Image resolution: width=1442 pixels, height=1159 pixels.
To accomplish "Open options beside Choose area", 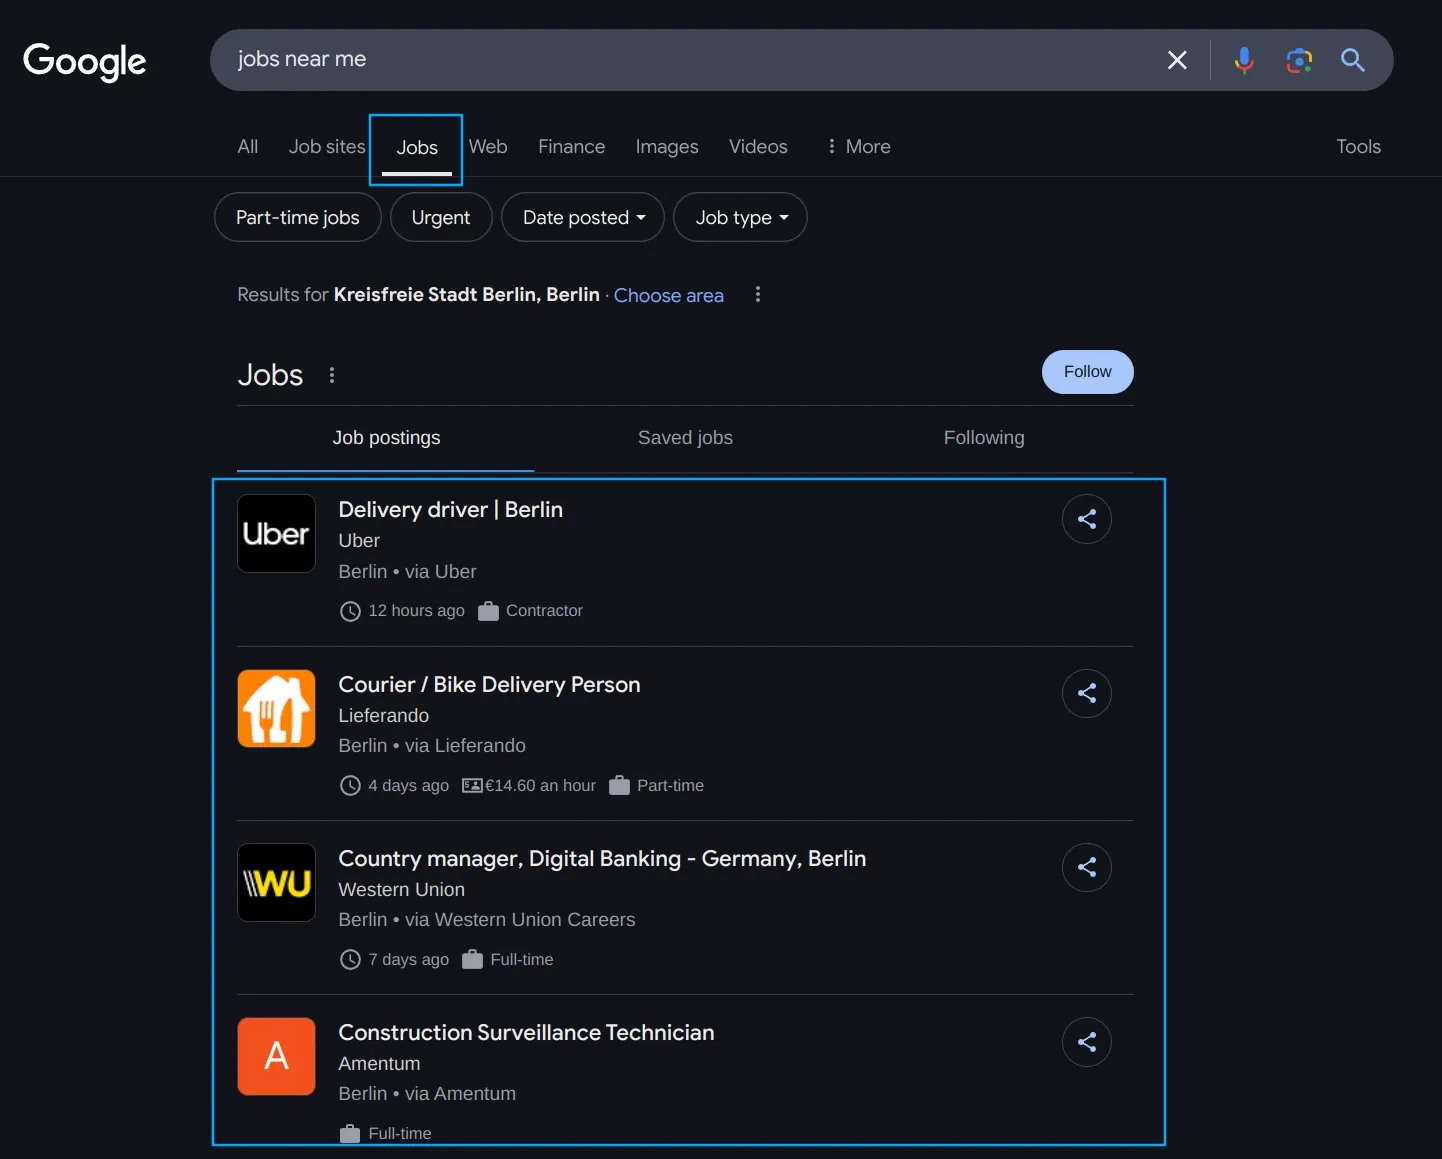I will [x=758, y=294].
